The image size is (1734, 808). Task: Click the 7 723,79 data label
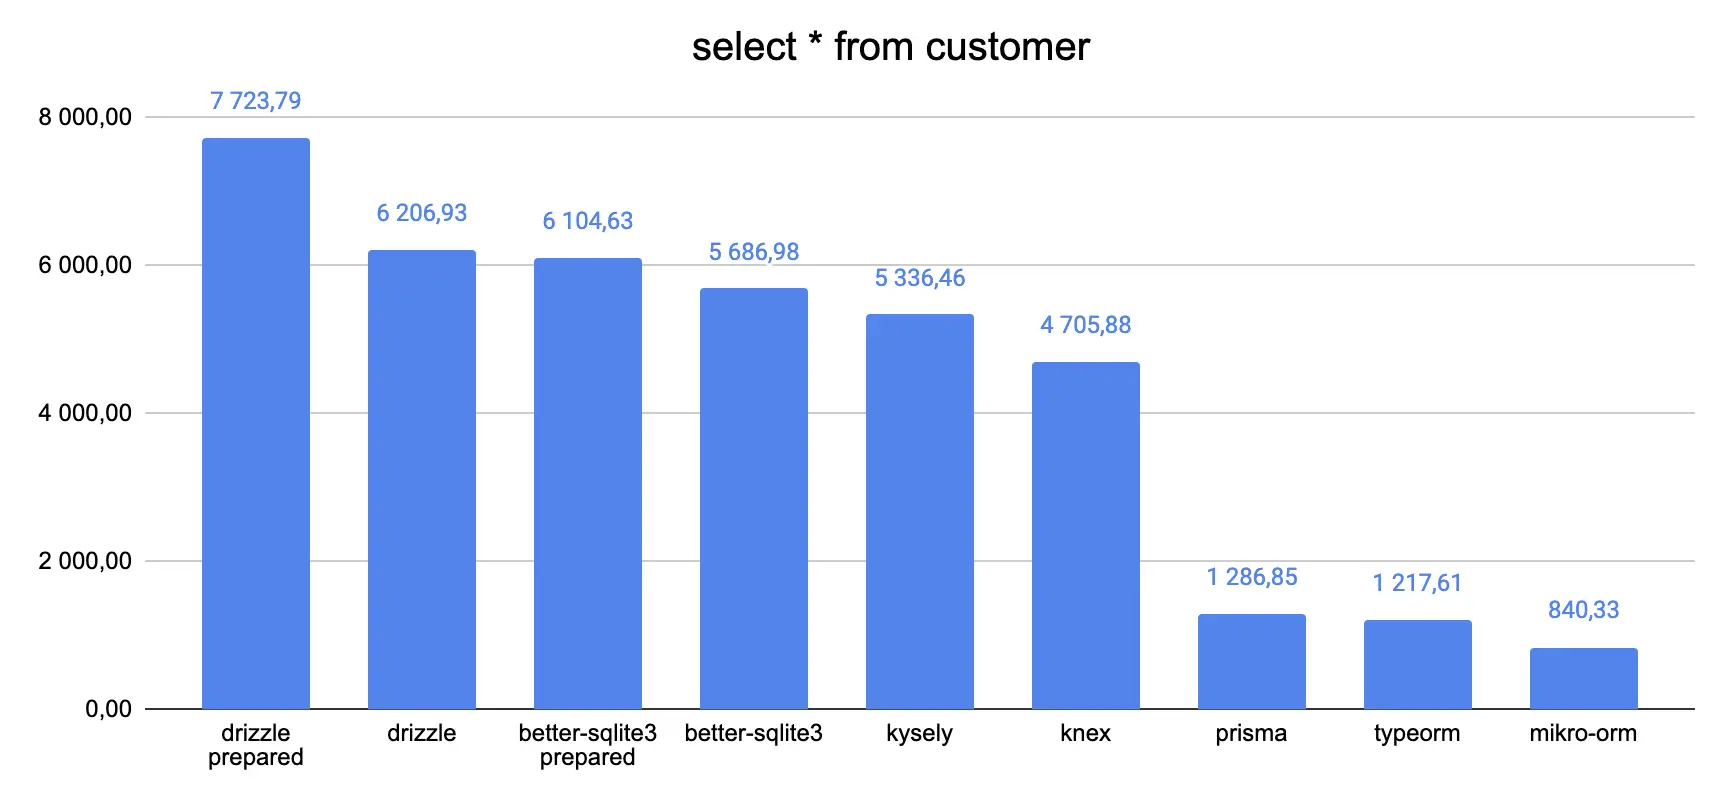point(255,101)
